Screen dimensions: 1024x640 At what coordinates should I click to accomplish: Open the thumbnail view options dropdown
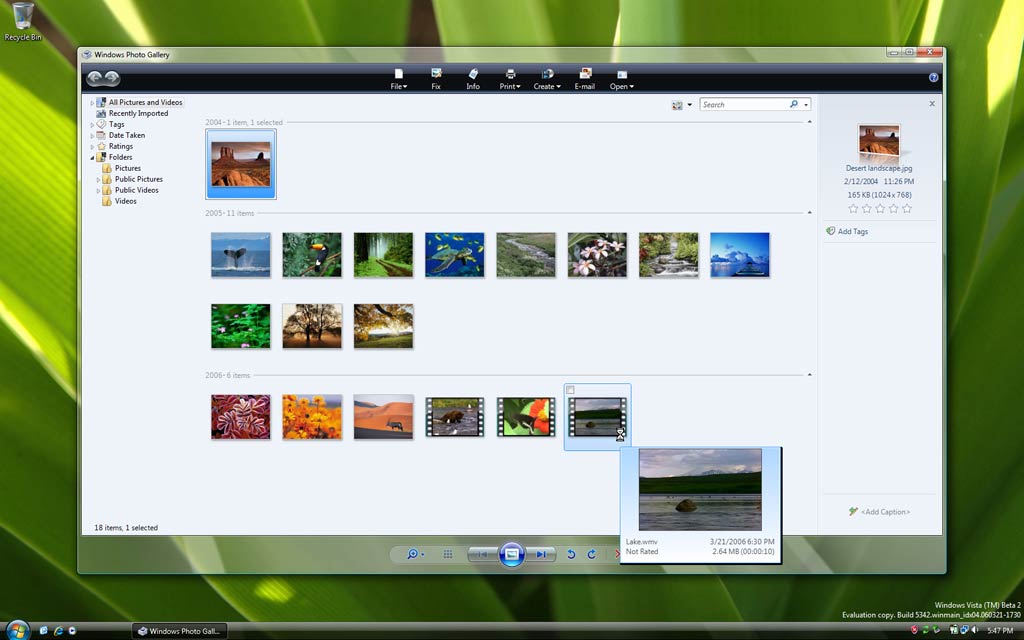point(683,104)
